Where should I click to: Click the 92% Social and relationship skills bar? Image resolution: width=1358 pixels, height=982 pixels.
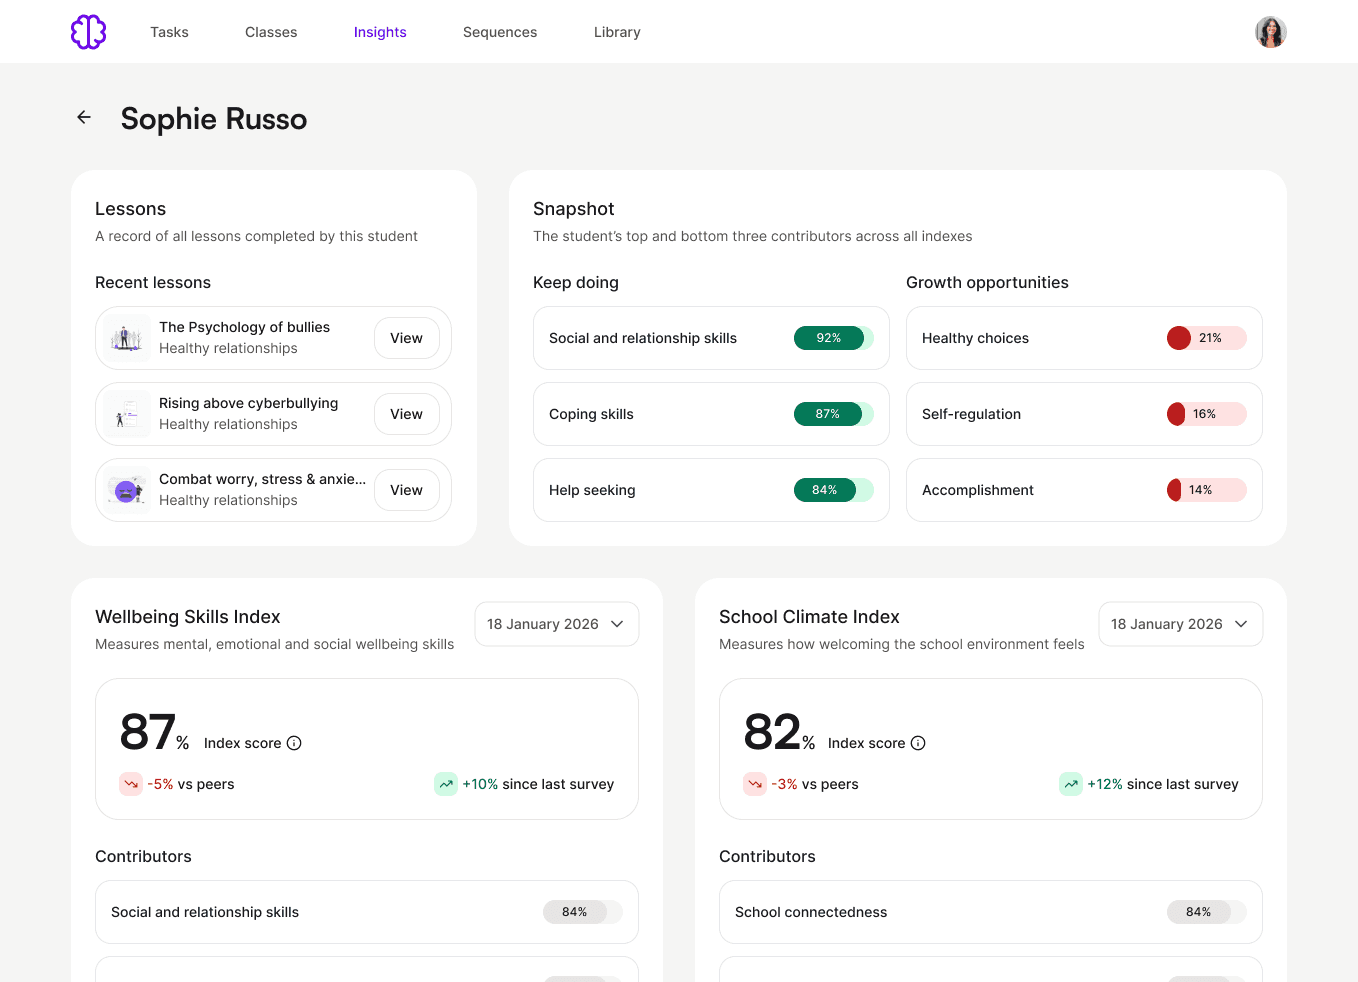pyautogui.click(x=833, y=338)
